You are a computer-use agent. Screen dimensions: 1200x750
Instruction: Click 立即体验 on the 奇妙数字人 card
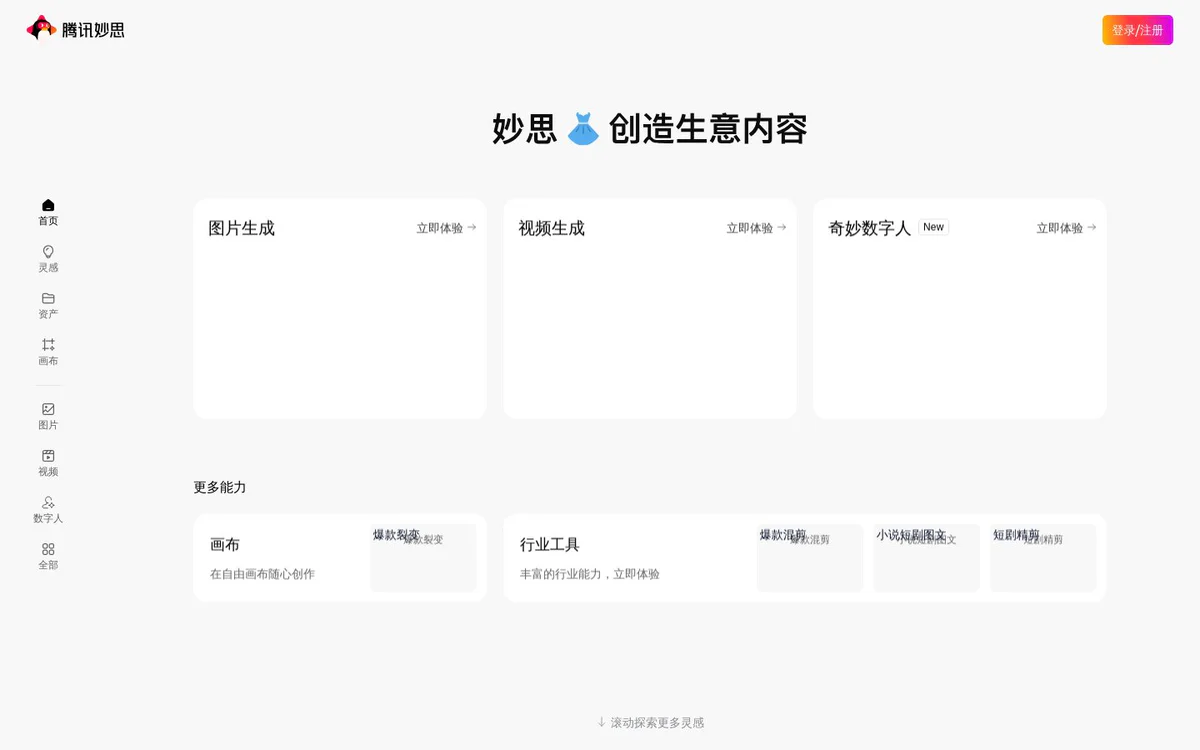coord(1066,228)
